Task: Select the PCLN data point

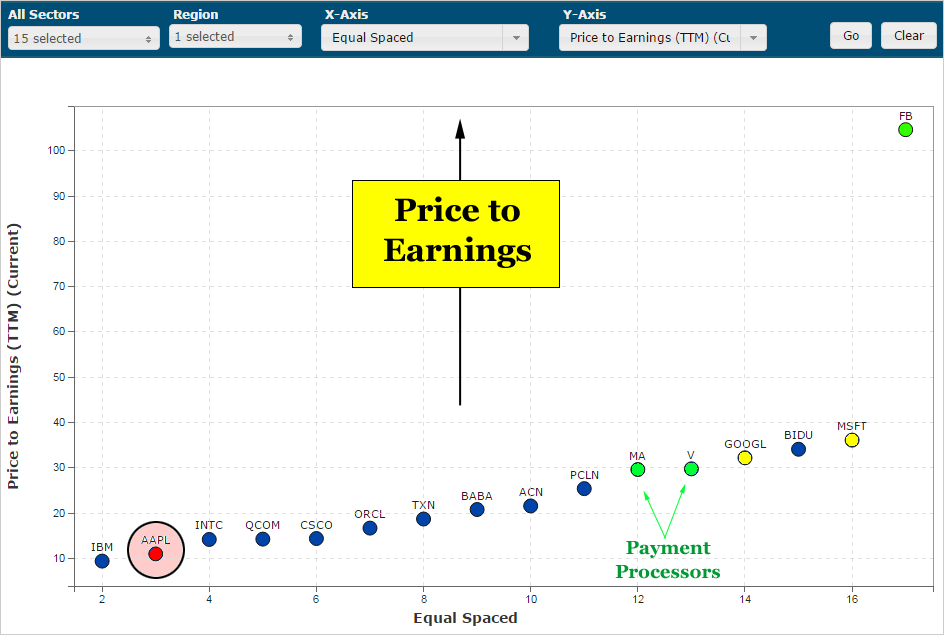Action: (584, 489)
